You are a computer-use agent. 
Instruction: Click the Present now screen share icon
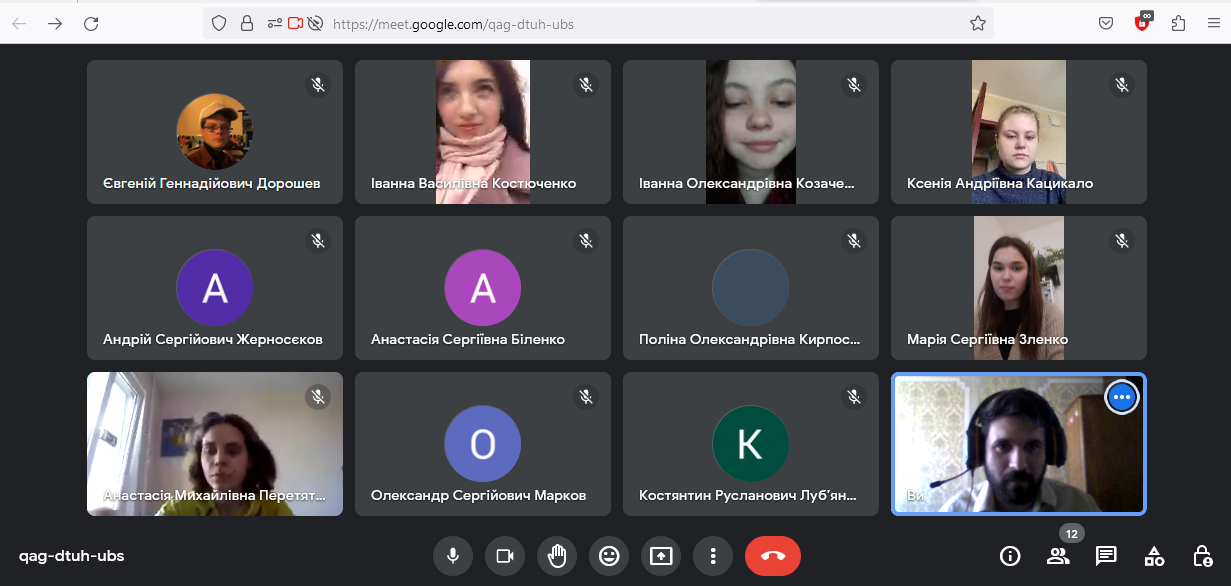tap(661, 556)
